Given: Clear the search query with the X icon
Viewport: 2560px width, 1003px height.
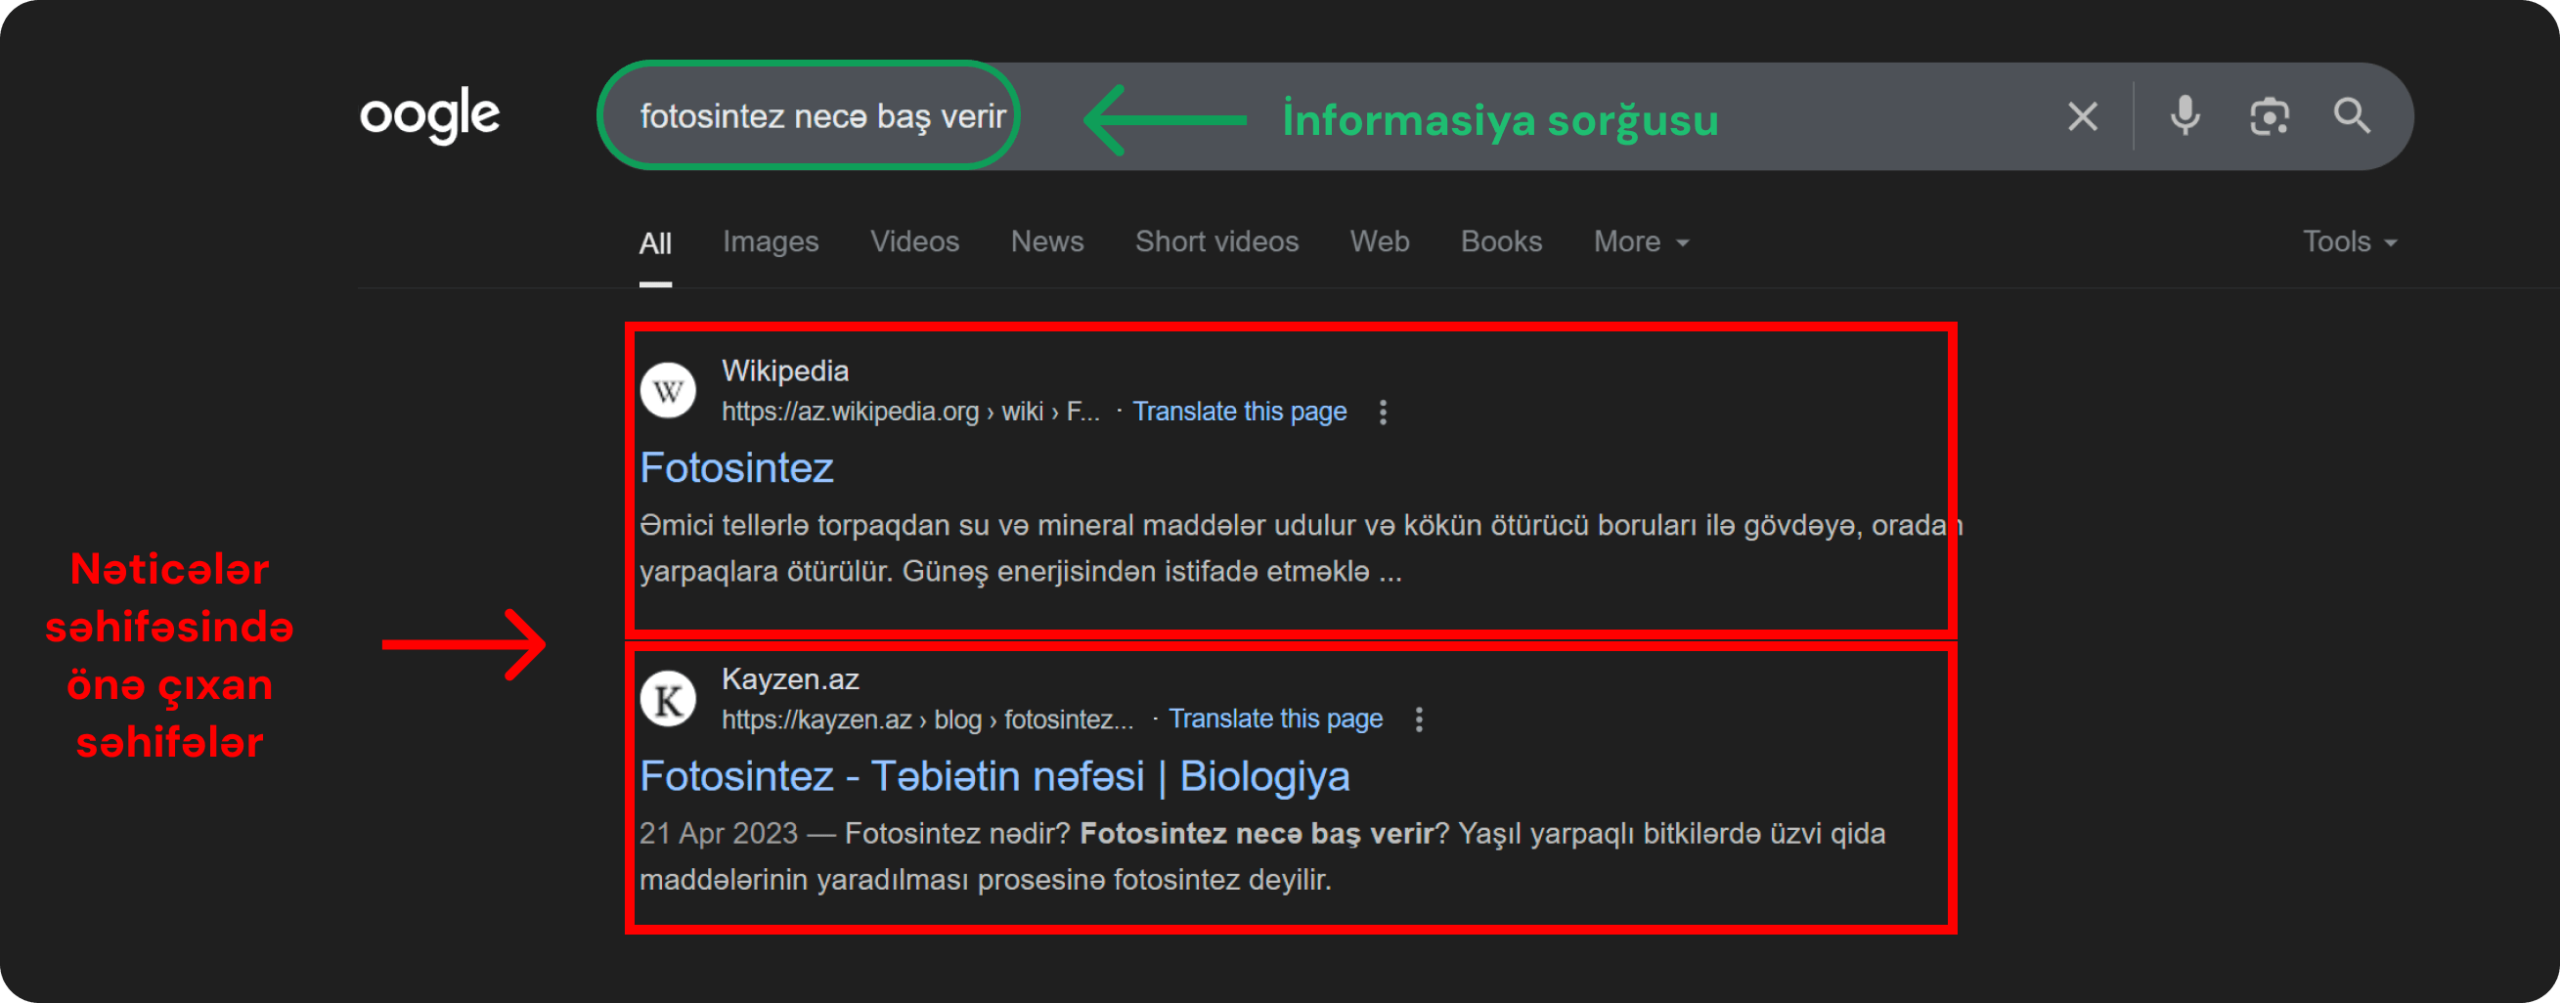Looking at the screenshot, I should [2083, 117].
